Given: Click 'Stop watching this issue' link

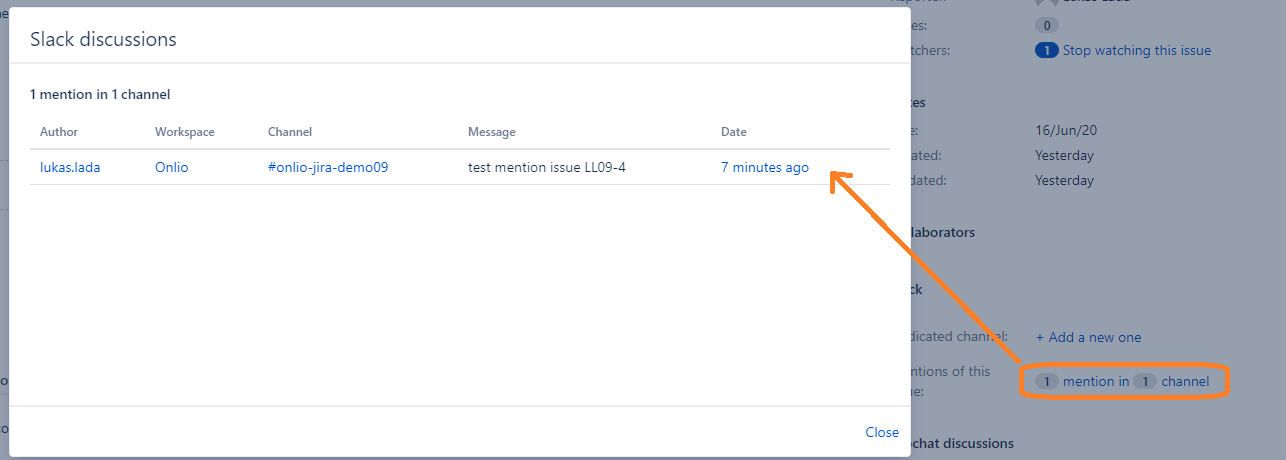Looking at the screenshot, I should click(1137, 51).
